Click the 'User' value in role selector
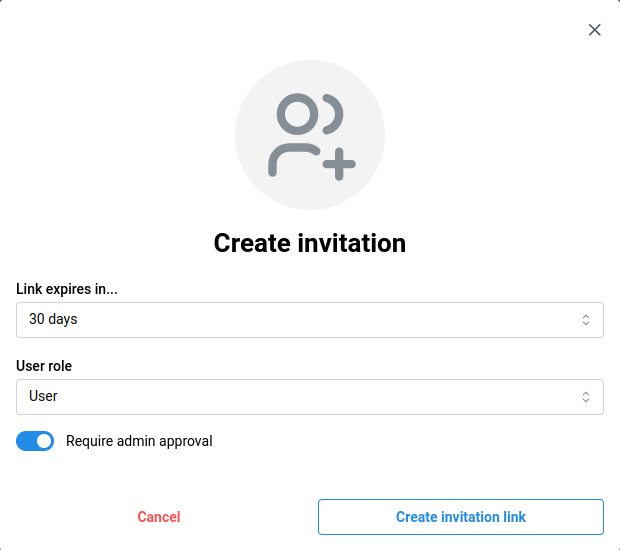 click(43, 397)
